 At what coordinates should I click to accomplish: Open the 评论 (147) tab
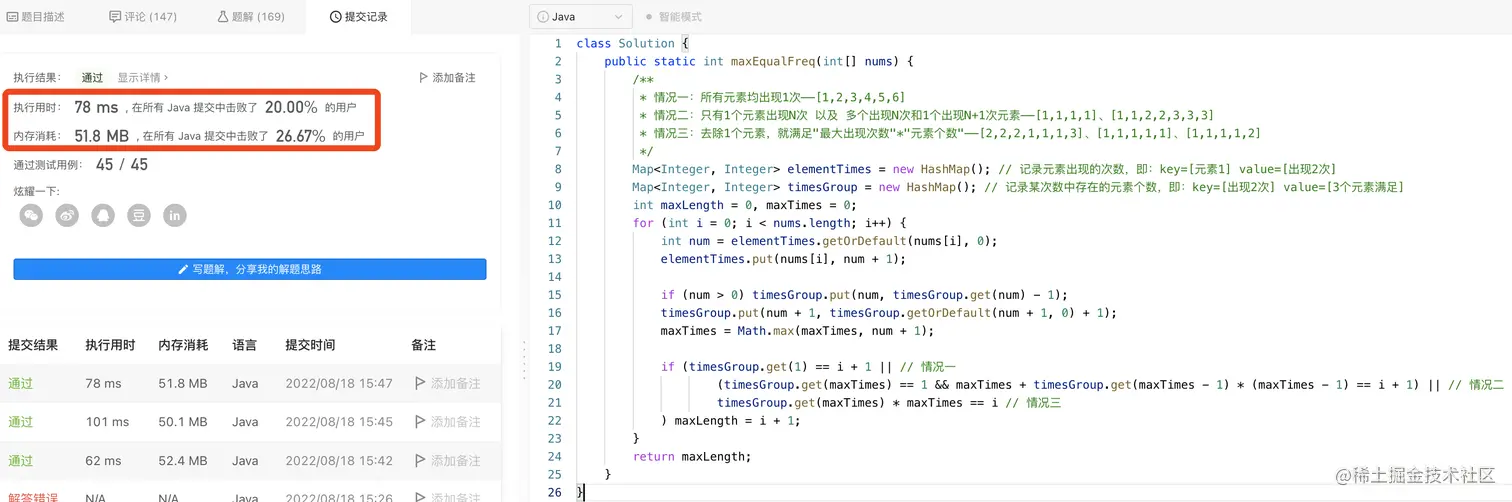pos(144,17)
